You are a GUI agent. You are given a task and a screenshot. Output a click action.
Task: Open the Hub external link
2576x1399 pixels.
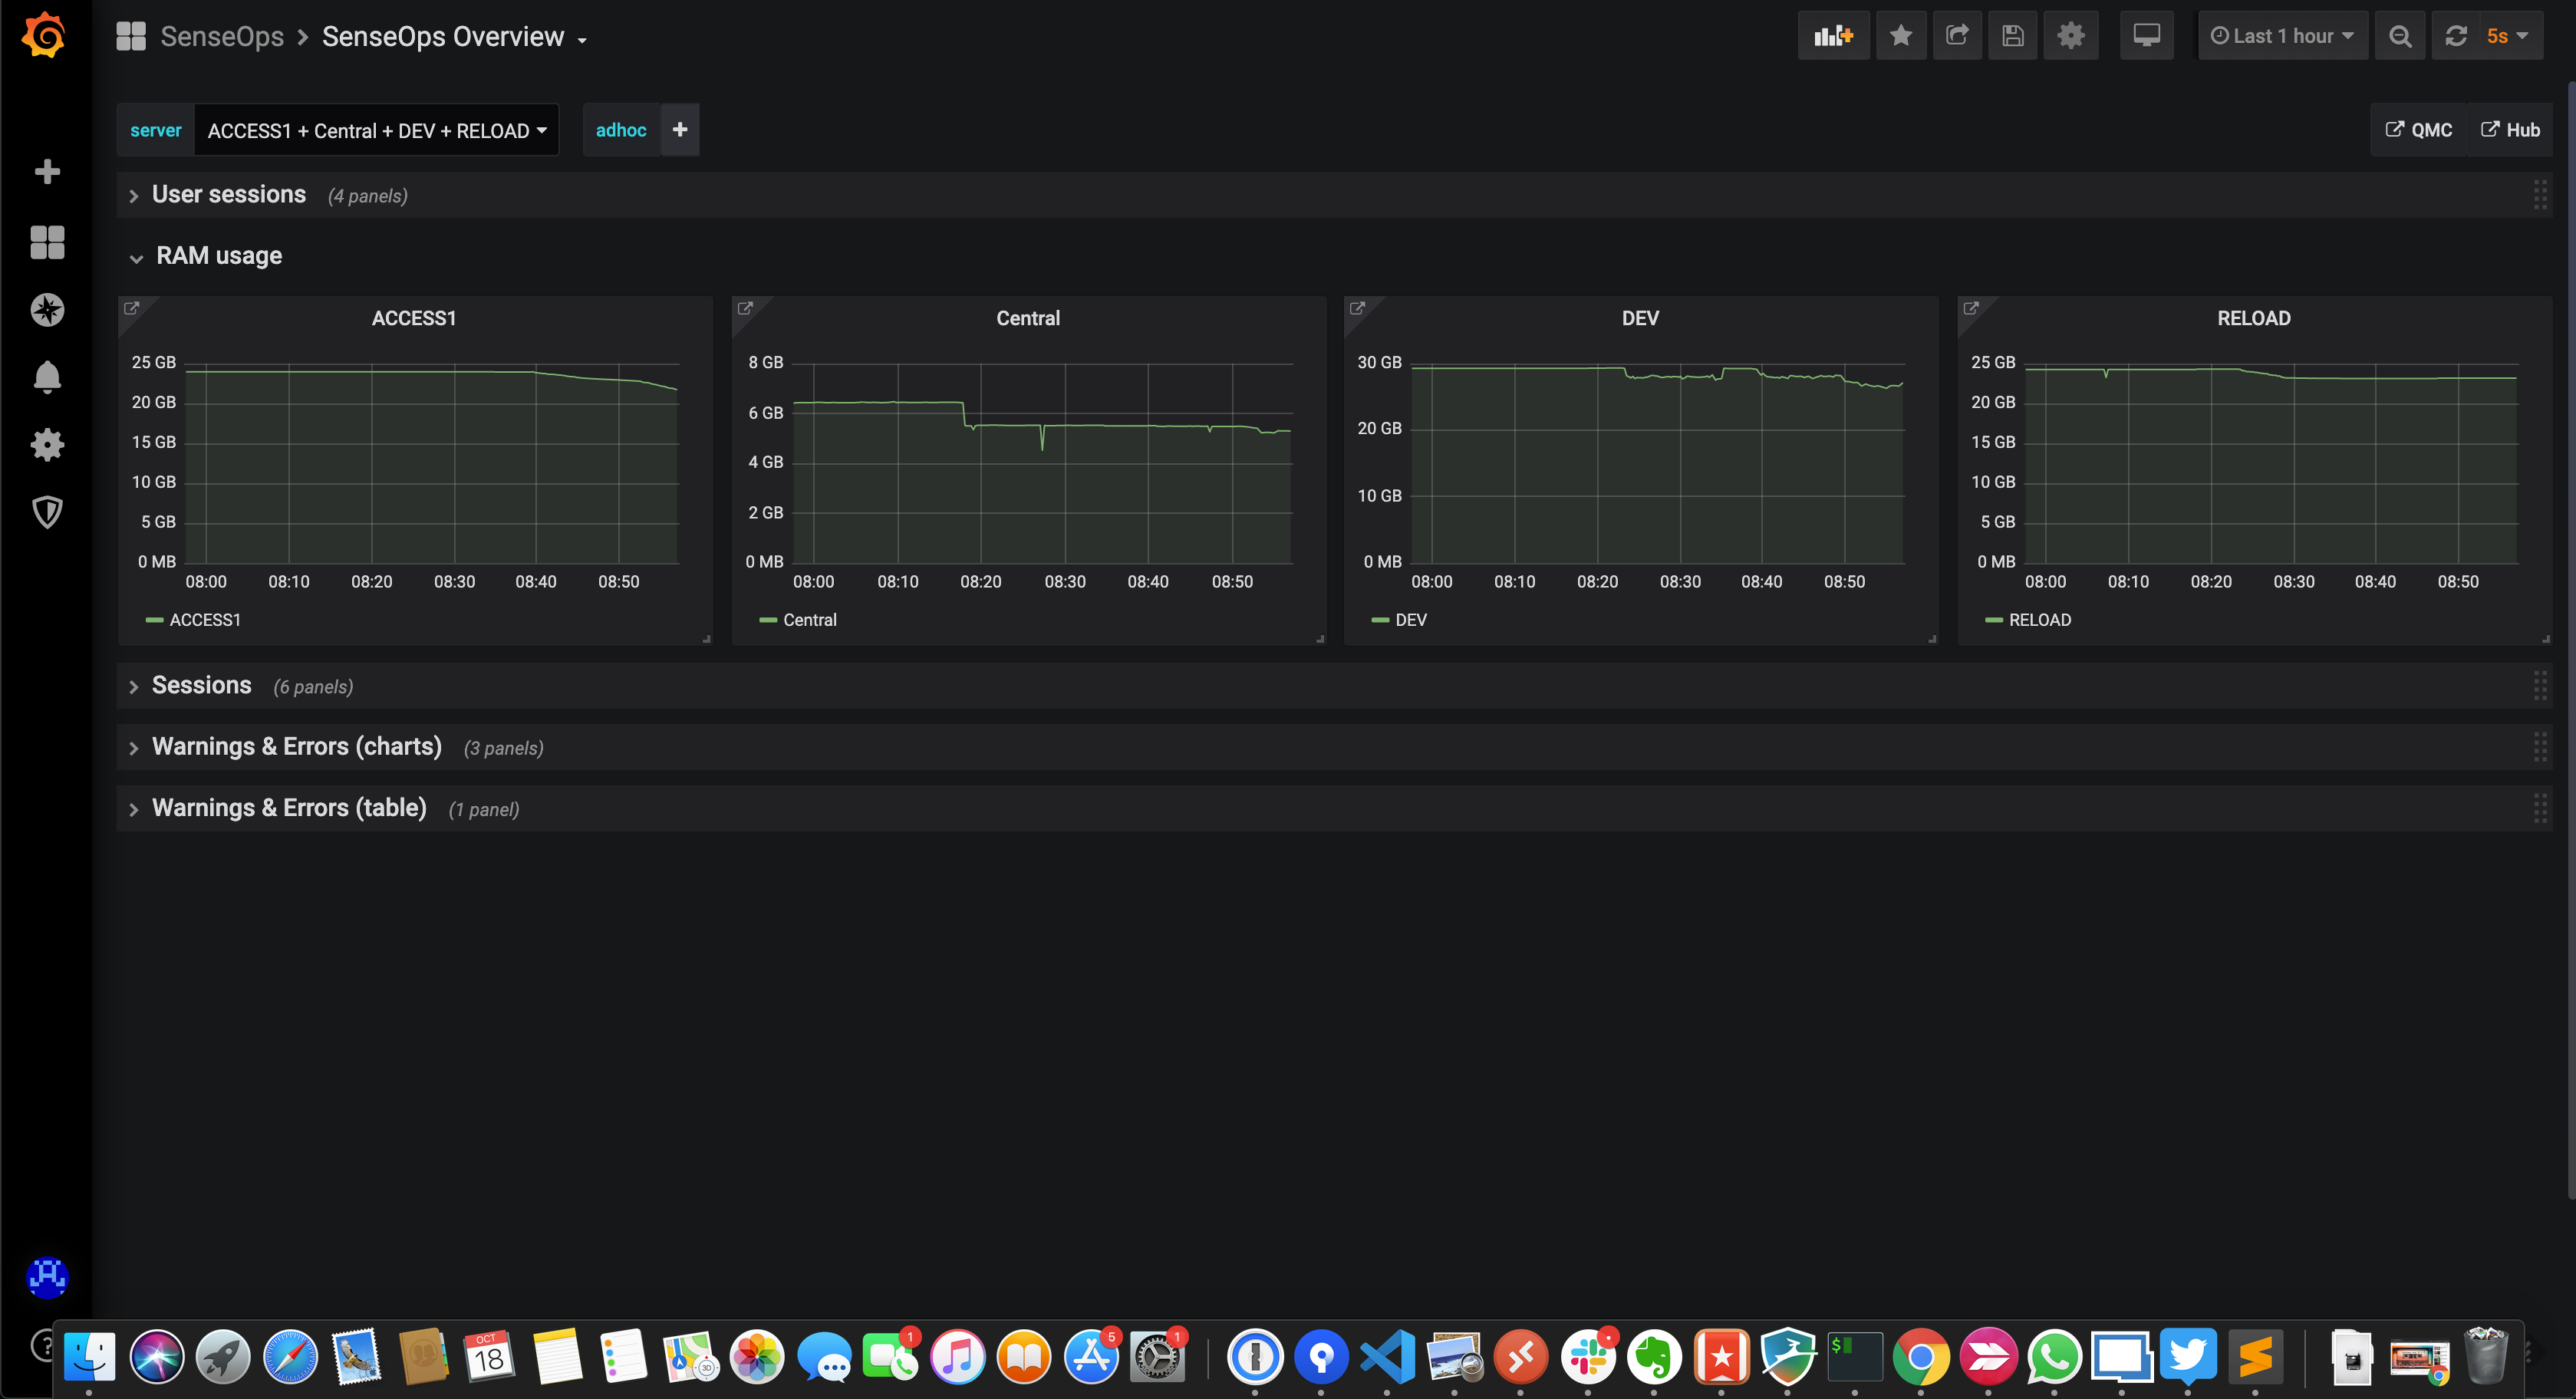click(x=2508, y=129)
